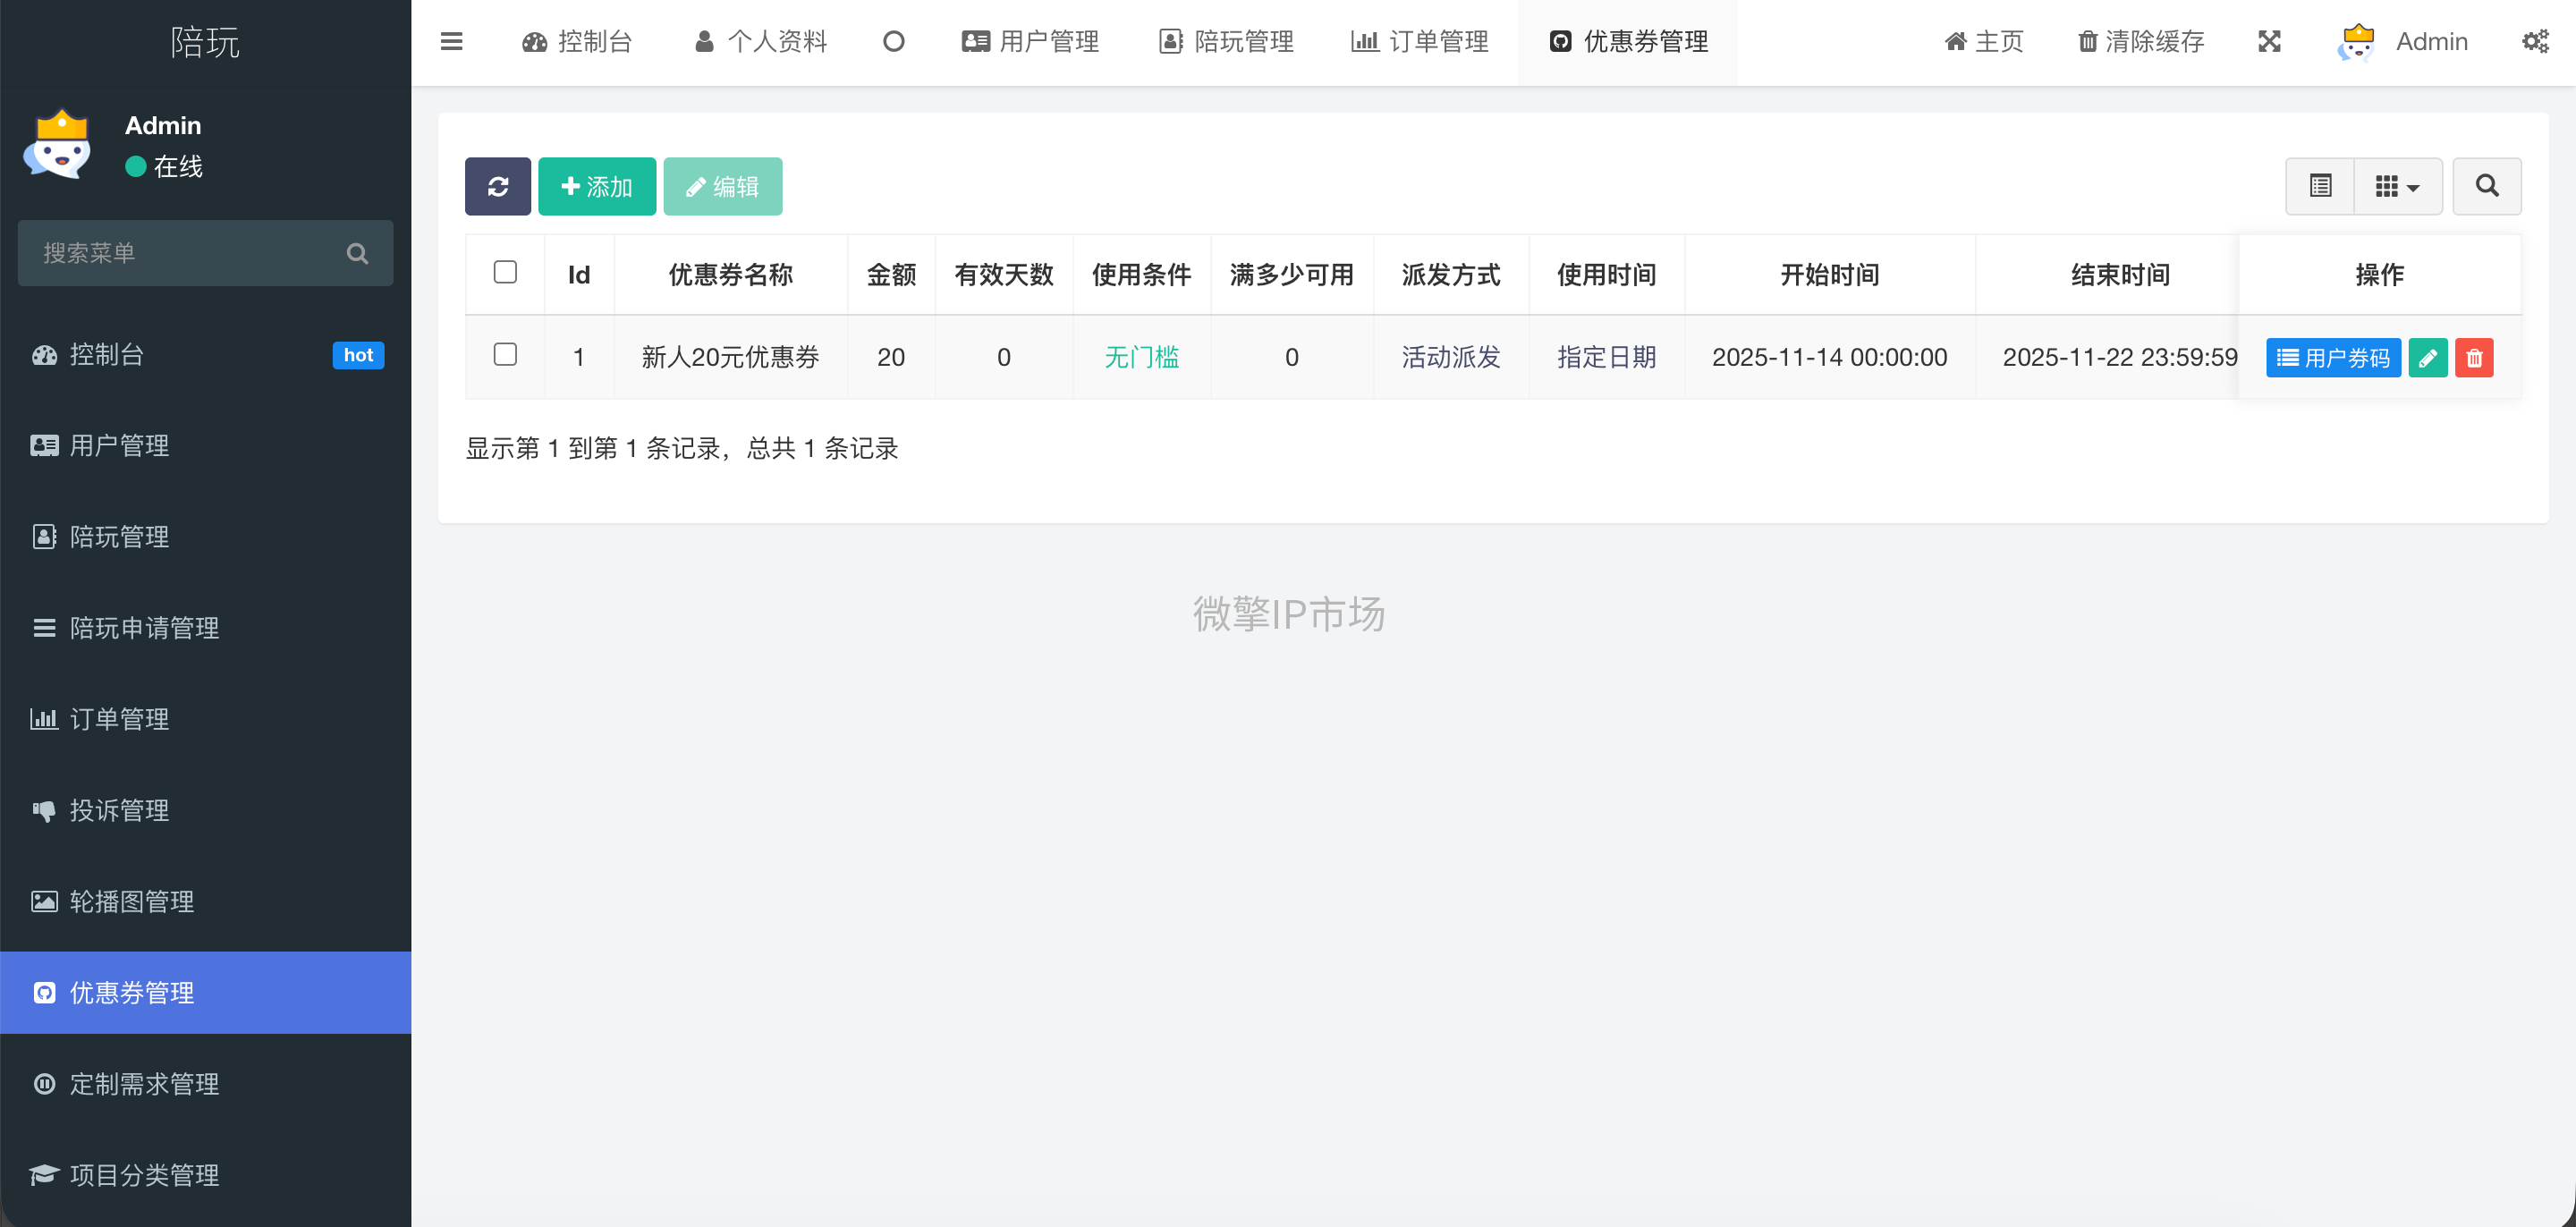Check the header select-all checkbox in the table
The image size is (2576, 1227).
point(505,272)
